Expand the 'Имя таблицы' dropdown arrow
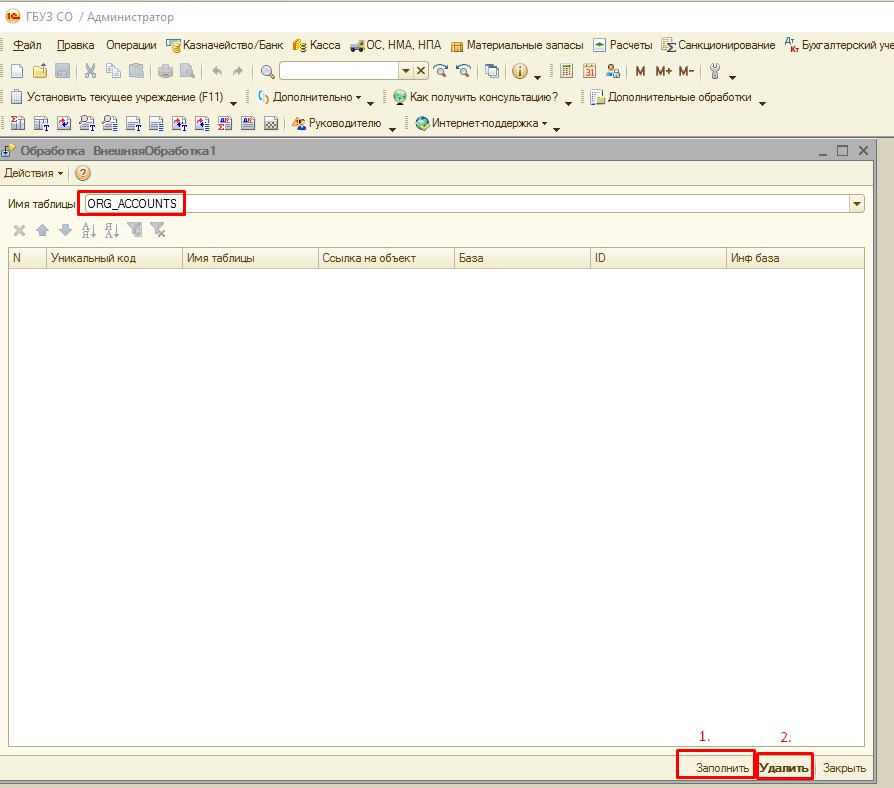This screenshot has width=894, height=788. pos(856,204)
